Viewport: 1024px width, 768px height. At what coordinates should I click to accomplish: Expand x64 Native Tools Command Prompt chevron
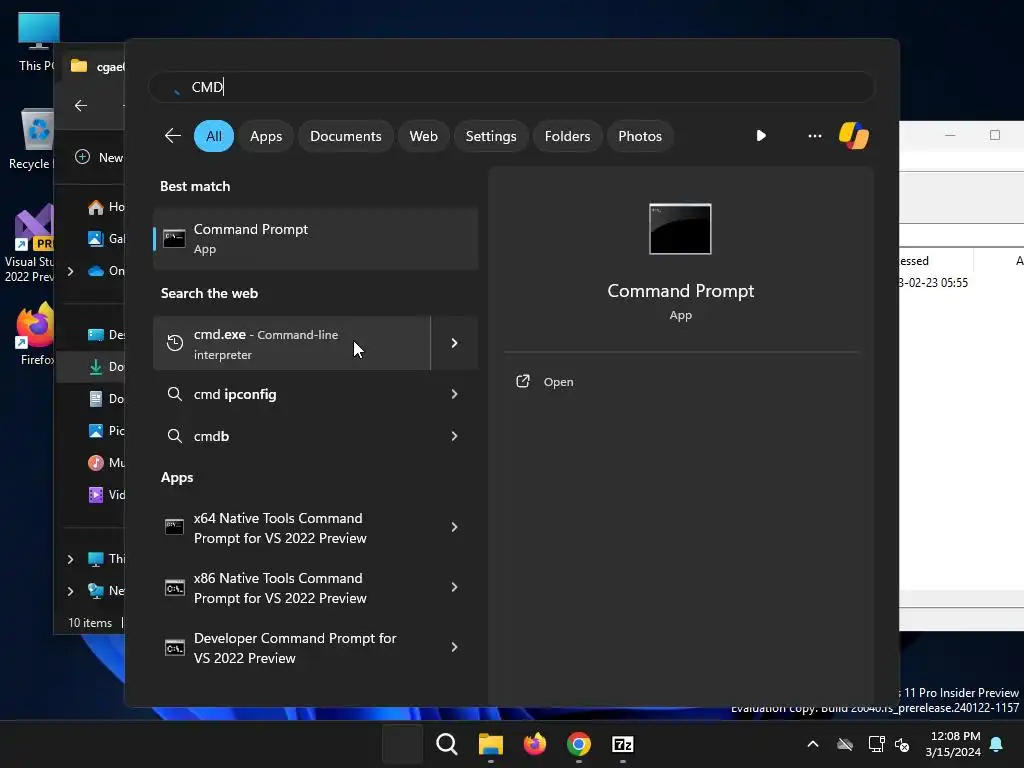tap(455, 527)
